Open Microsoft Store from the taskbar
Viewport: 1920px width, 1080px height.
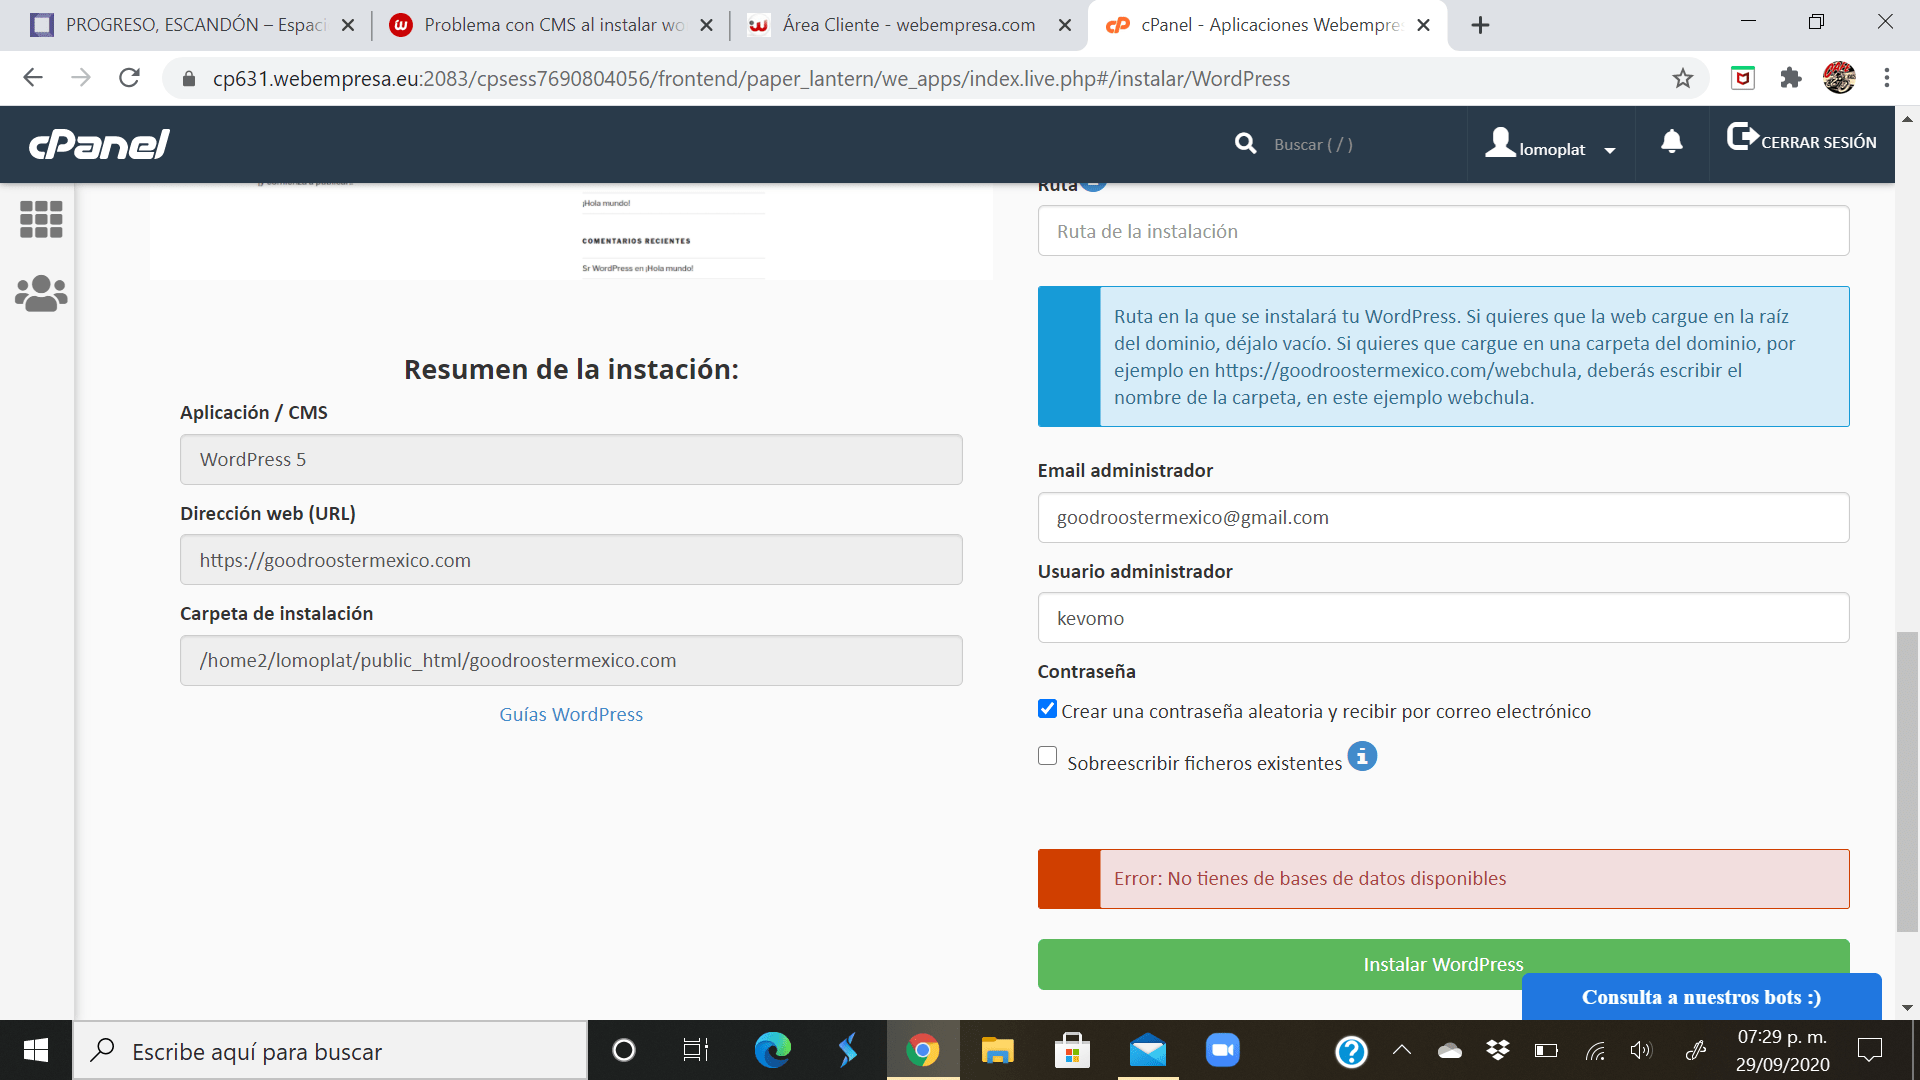click(x=1072, y=1050)
